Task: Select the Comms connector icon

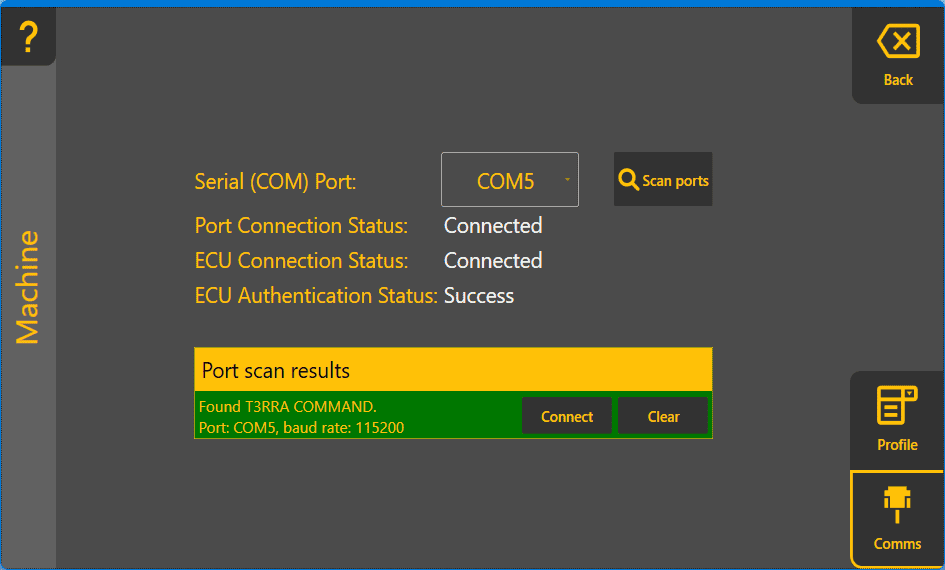Action: pos(897,504)
